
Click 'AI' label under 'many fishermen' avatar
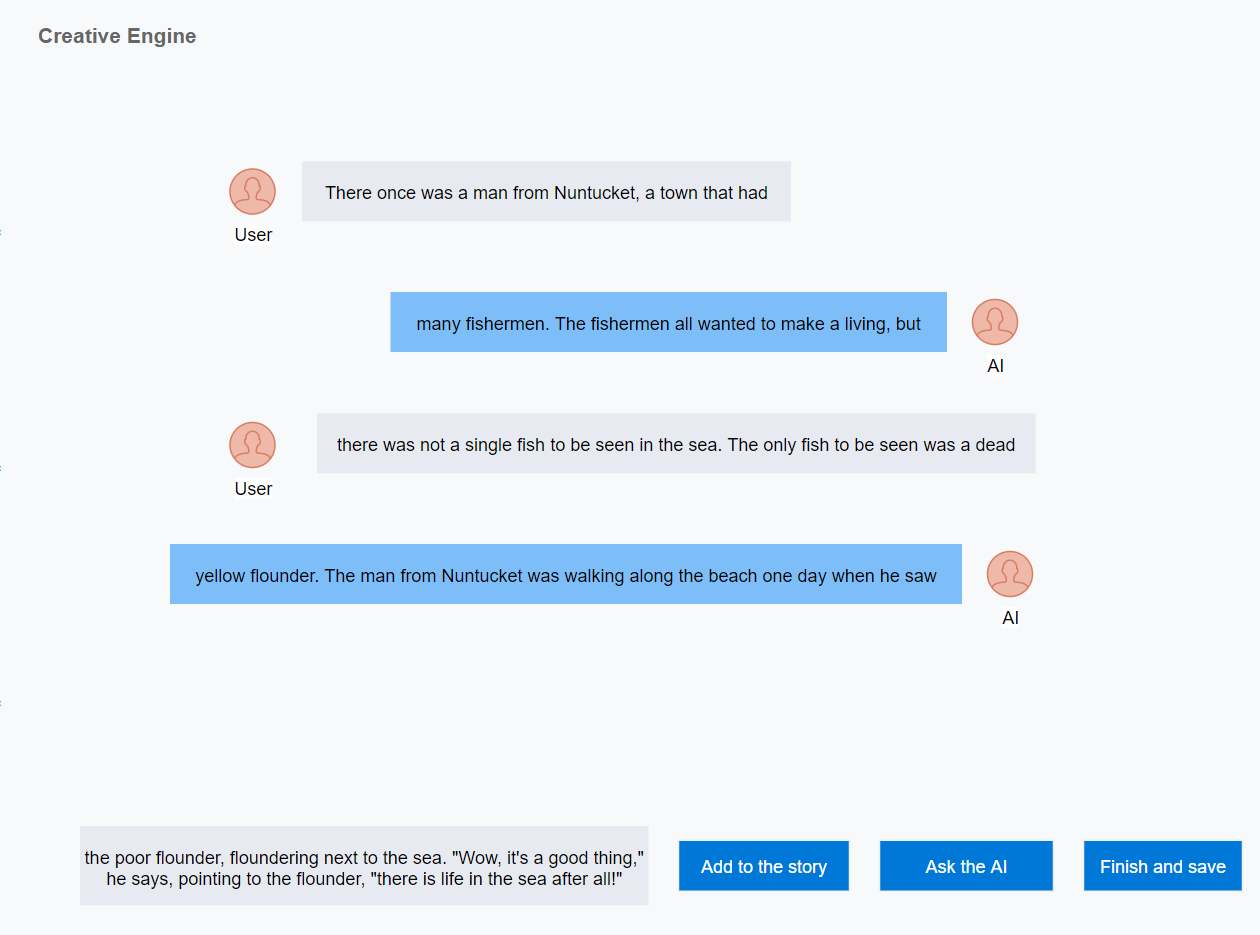pyautogui.click(x=995, y=366)
